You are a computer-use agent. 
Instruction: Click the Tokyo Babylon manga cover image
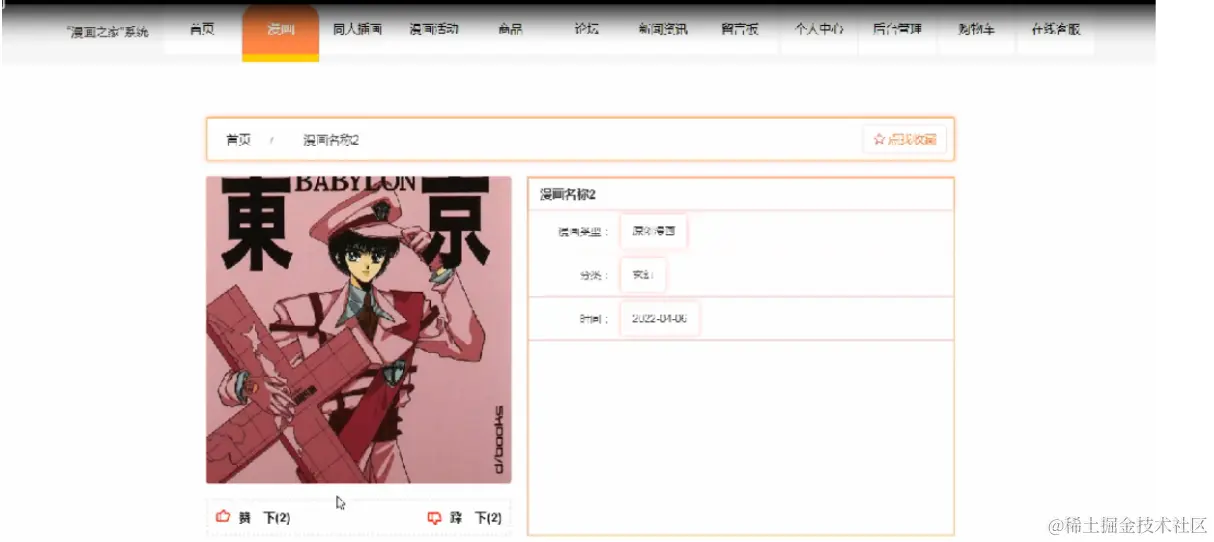(x=359, y=330)
